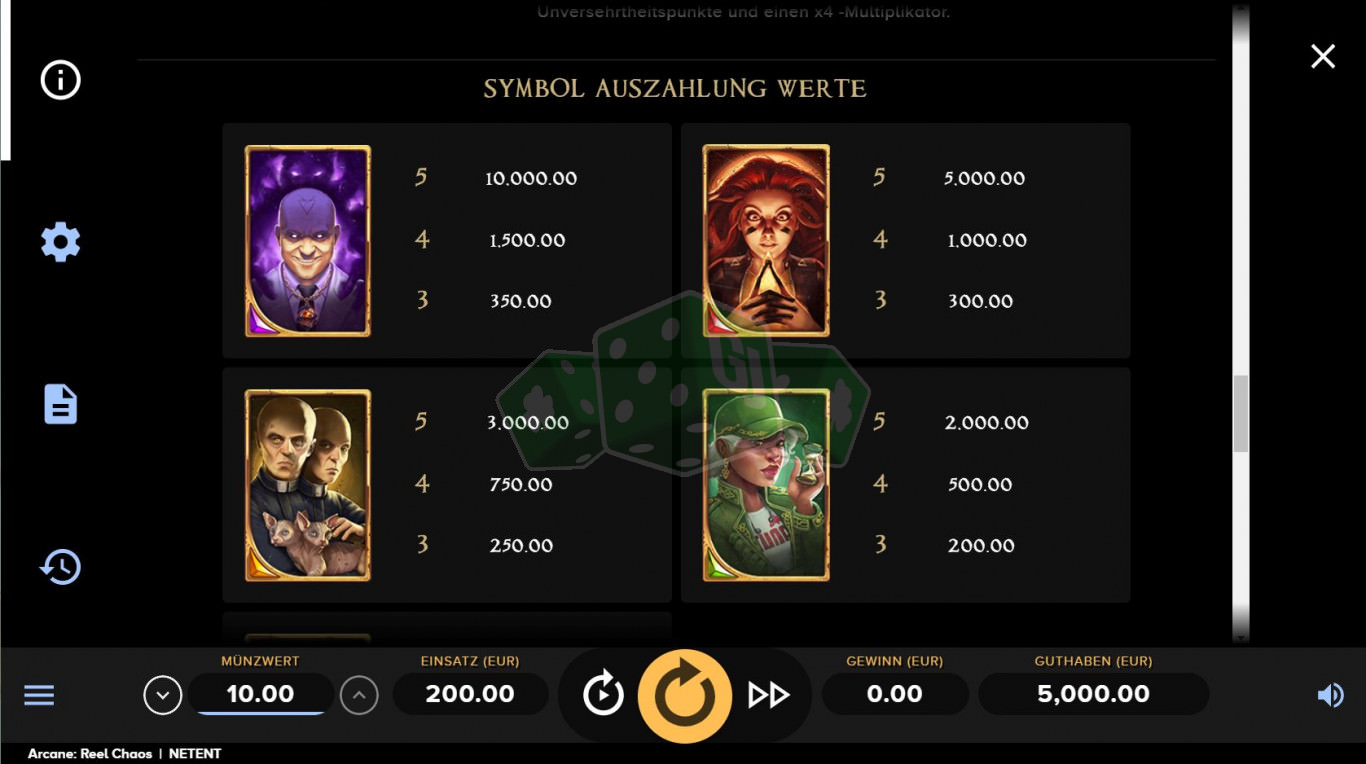Open the game info section icon
The width and height of the screenshot is (1366, 764).
point(60,80)
